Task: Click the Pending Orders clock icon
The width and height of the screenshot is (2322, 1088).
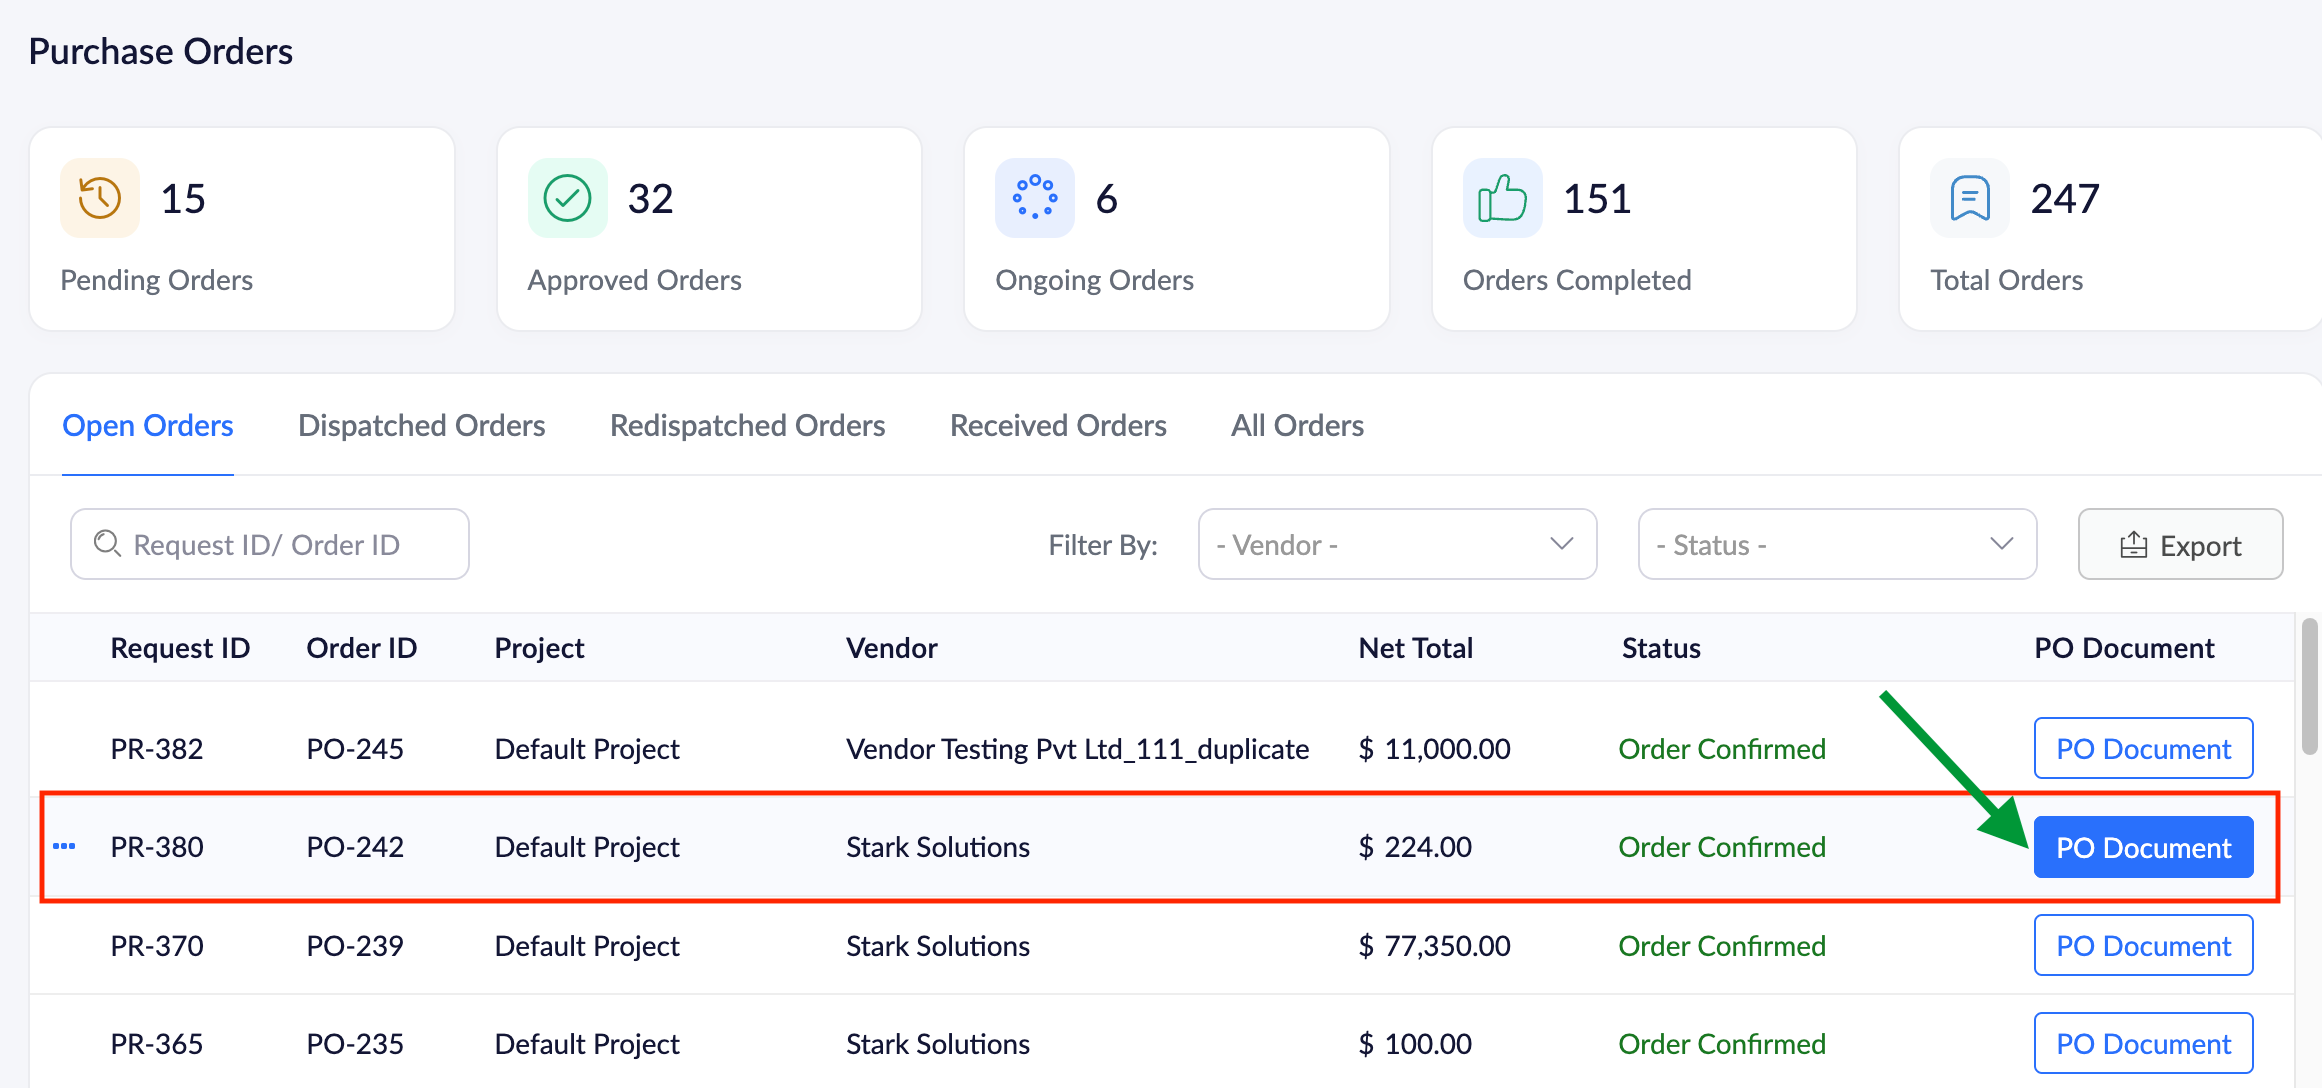Action: tap(100, 198)
